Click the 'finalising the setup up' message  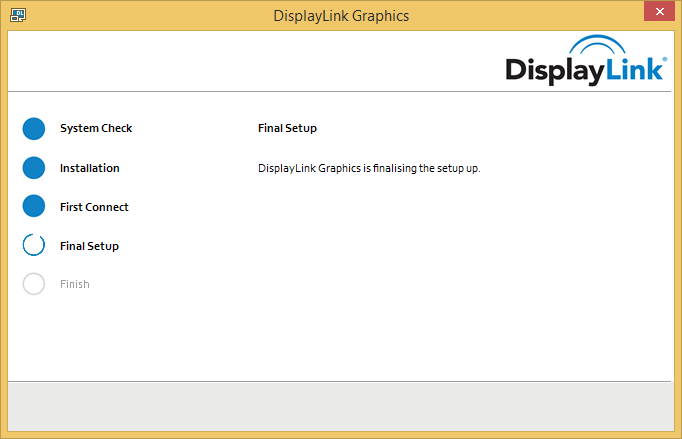(x=369, y=168)
